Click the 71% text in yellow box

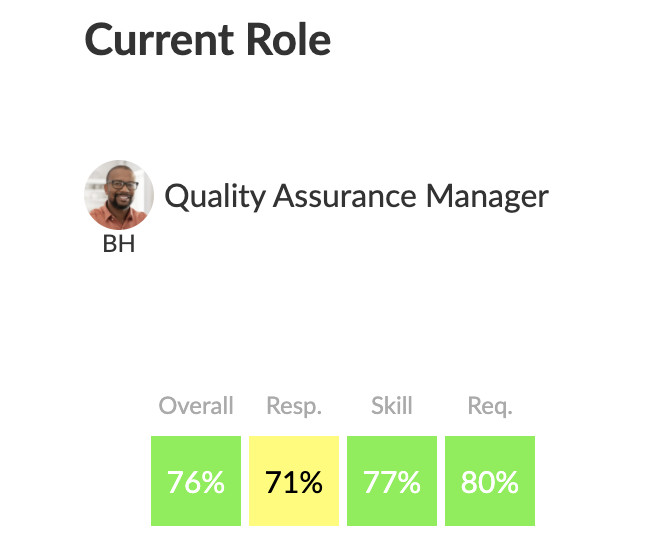coord(294,482)
